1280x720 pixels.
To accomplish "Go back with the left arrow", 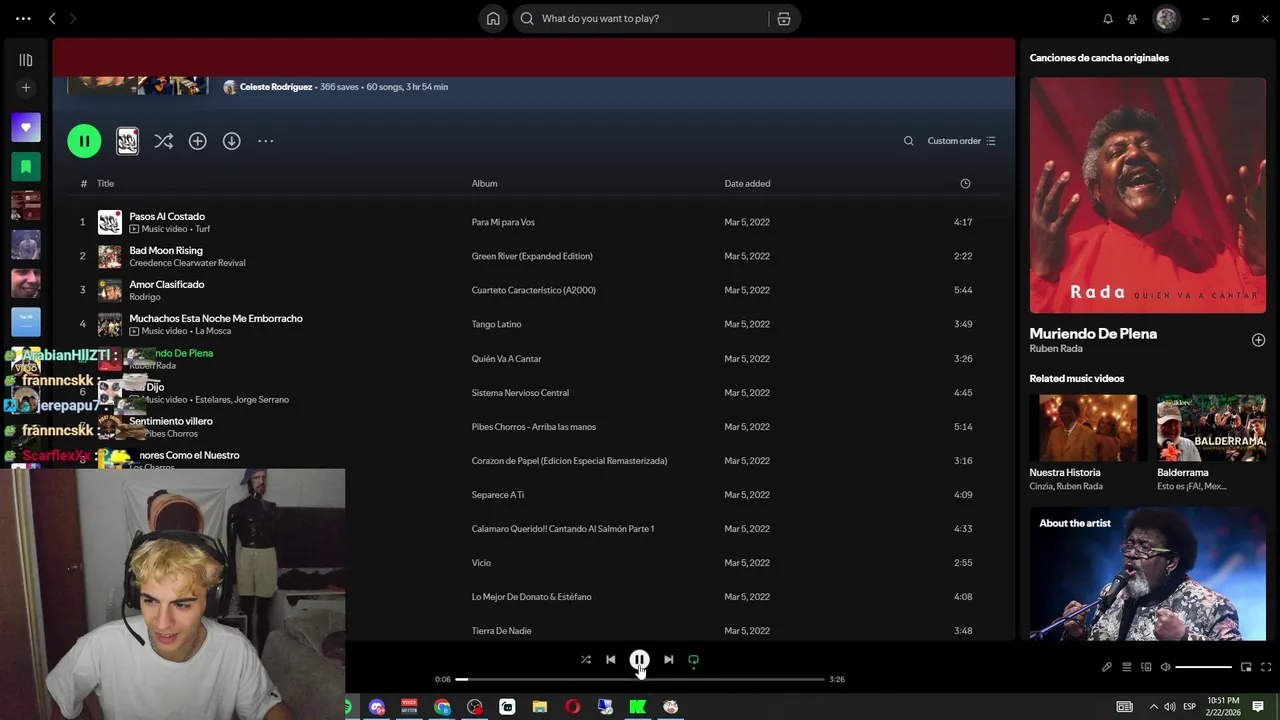I will click(x=52, y=18).
